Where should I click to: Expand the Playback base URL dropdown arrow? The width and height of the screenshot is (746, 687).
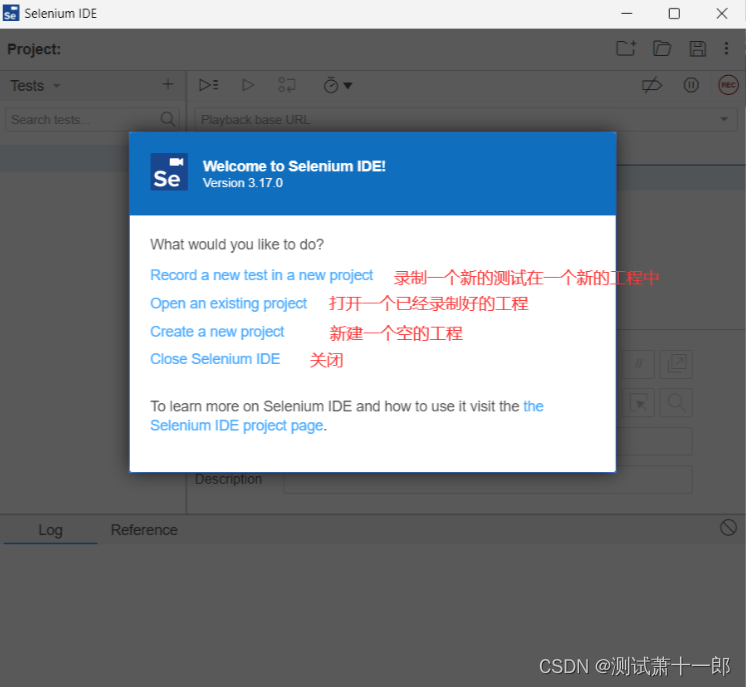point(724,119)
